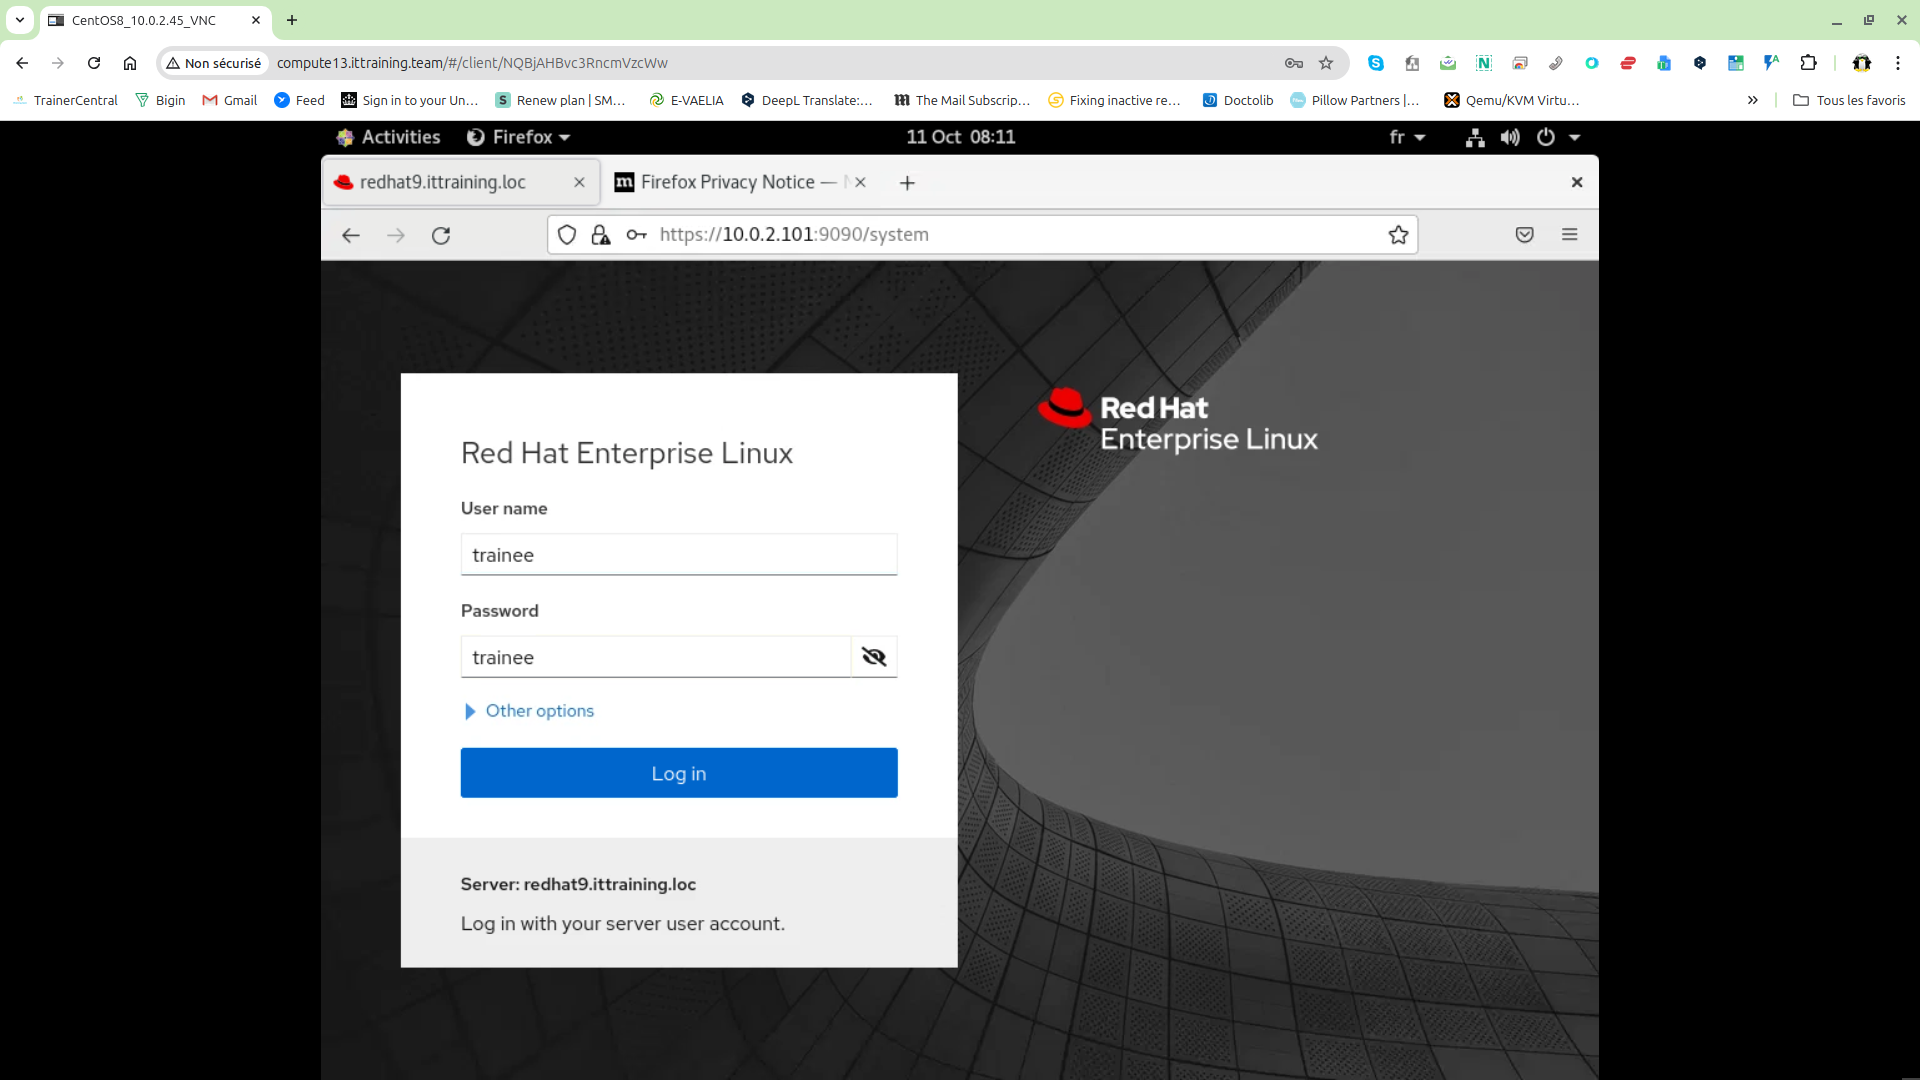The width and height of the screenshot is (1920, 1080).
Task: Bookmark page with Chrome star icon
Action: [x=1326, y=63]
